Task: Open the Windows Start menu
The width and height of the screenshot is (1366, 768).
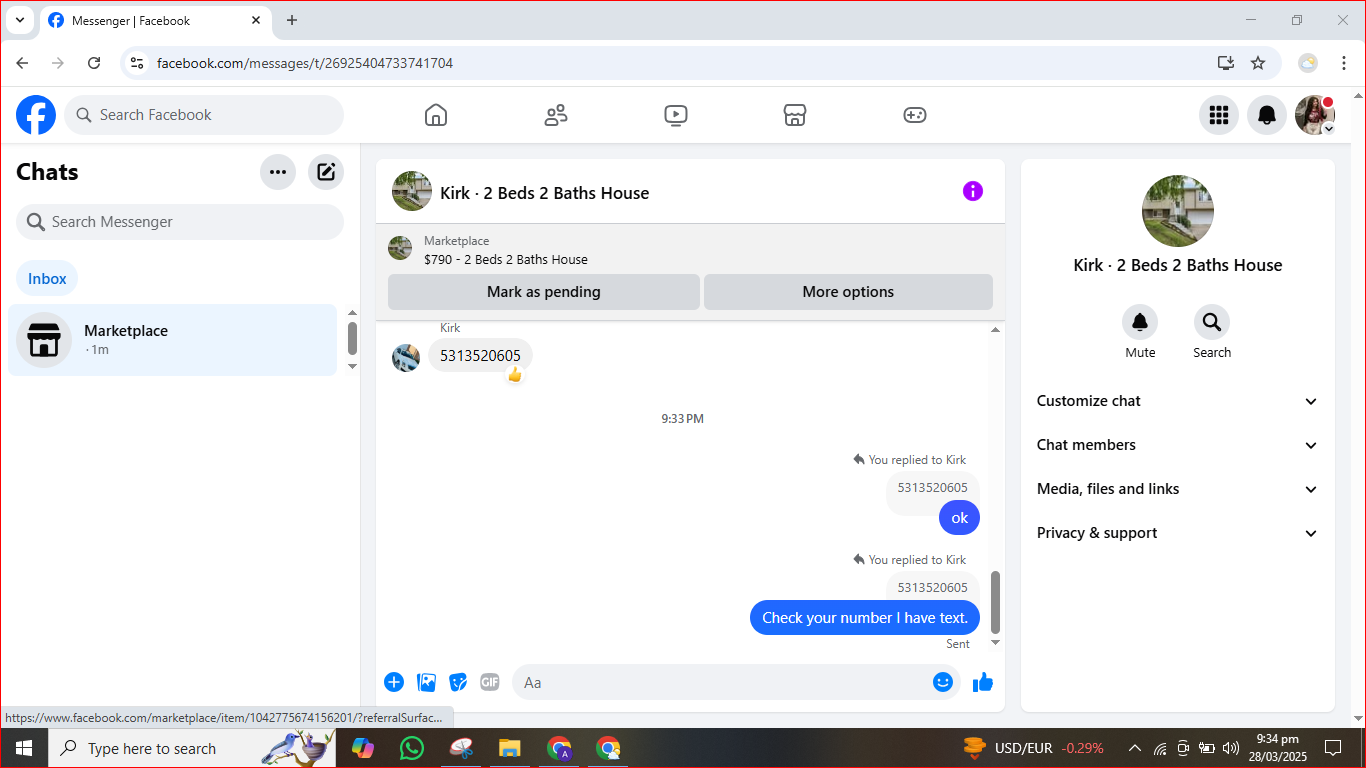Action: pyautogui.click(x=24, y=748)
